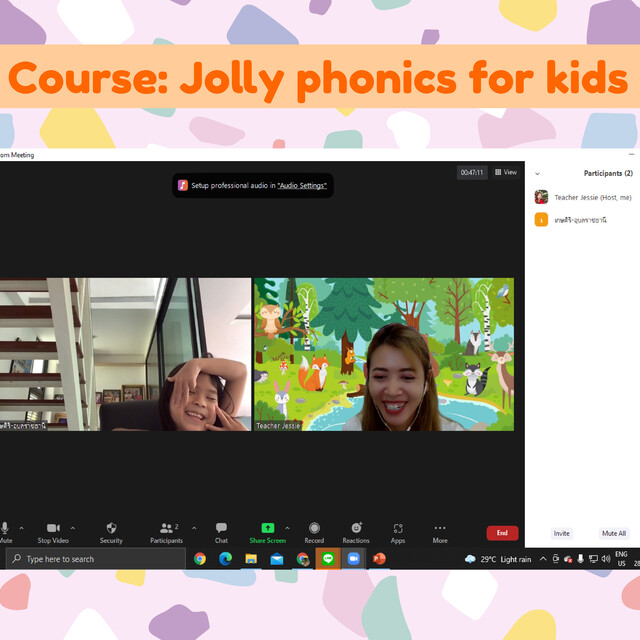
Task: Expand the arrow next to the Participants button
Action: (x=194, y=528)
